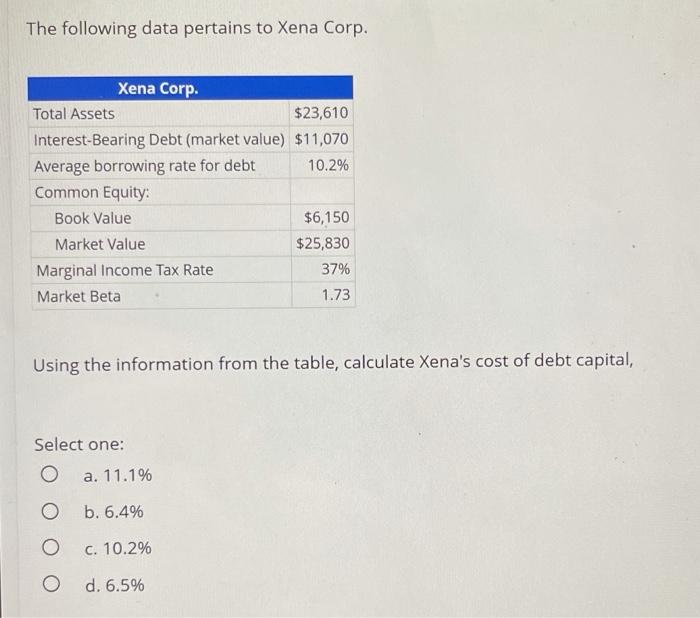Screen dimensions: 700x618
Task: Mark the radio button for option c
Action: [x=50, y=547]
